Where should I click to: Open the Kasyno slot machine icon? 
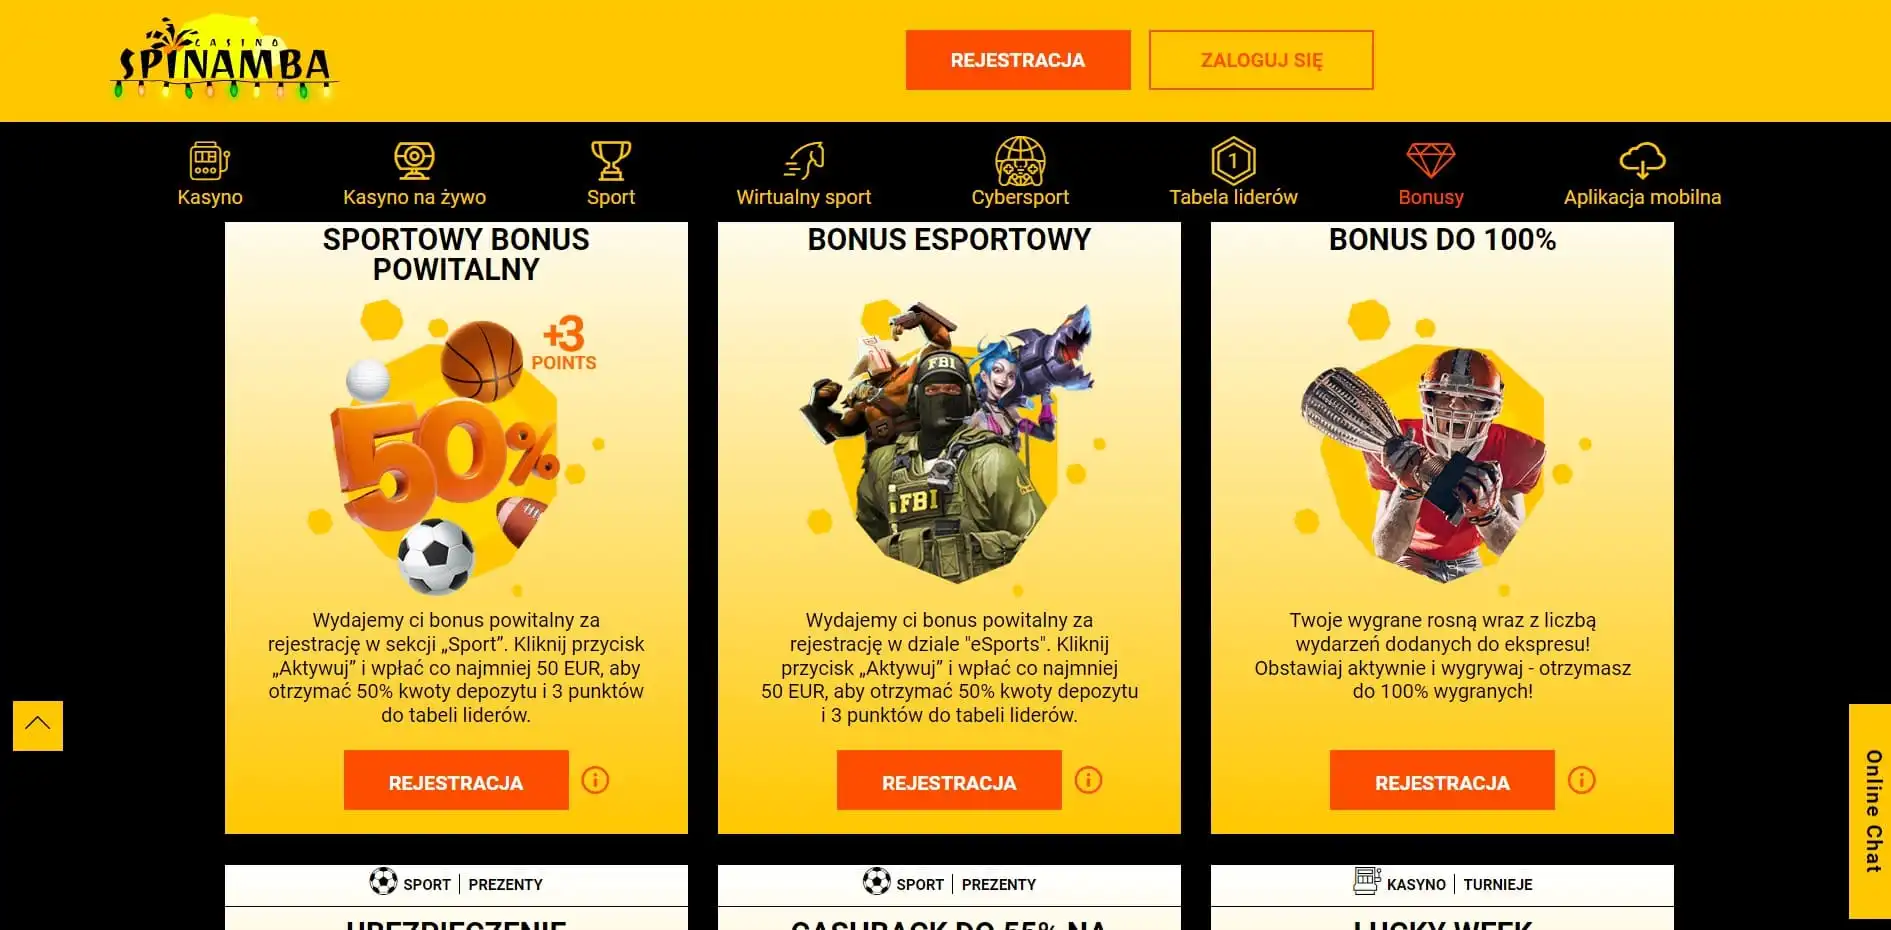click(210, 160)
